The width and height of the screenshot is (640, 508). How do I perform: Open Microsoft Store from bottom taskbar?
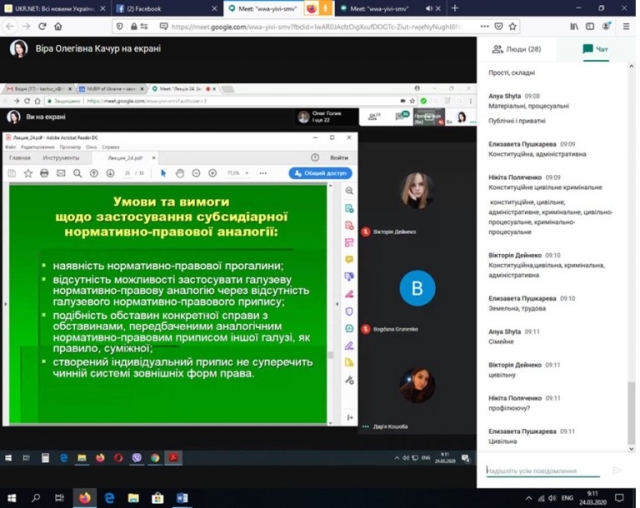[158, 498]
